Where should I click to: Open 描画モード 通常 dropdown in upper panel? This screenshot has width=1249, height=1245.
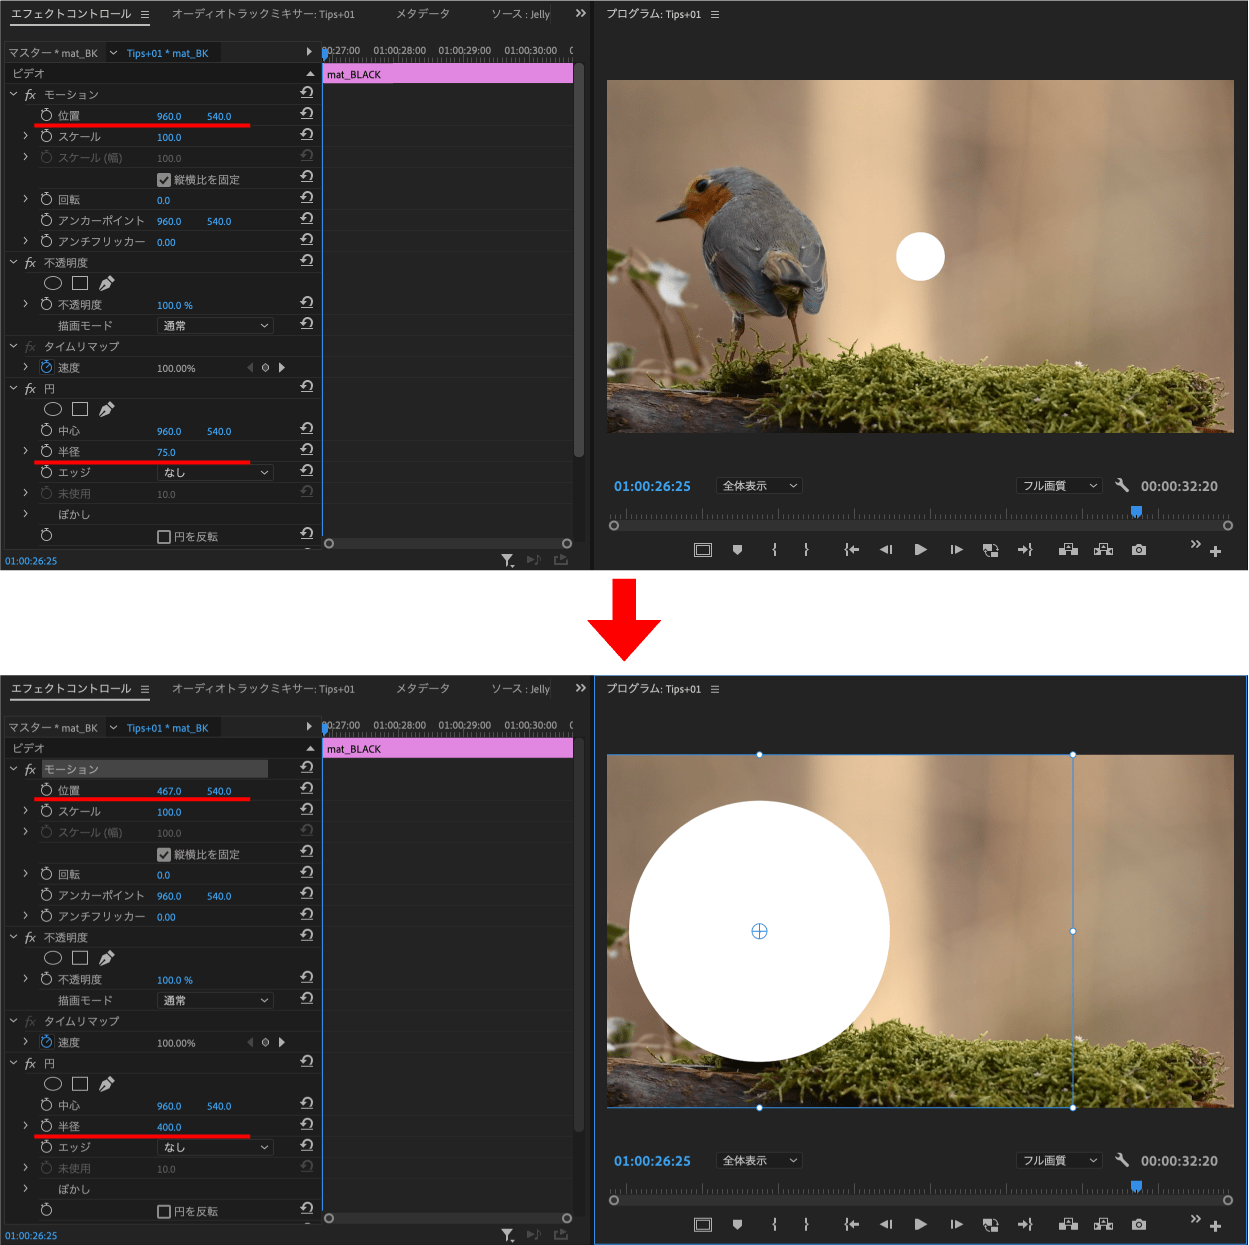(x=216, y=326)
